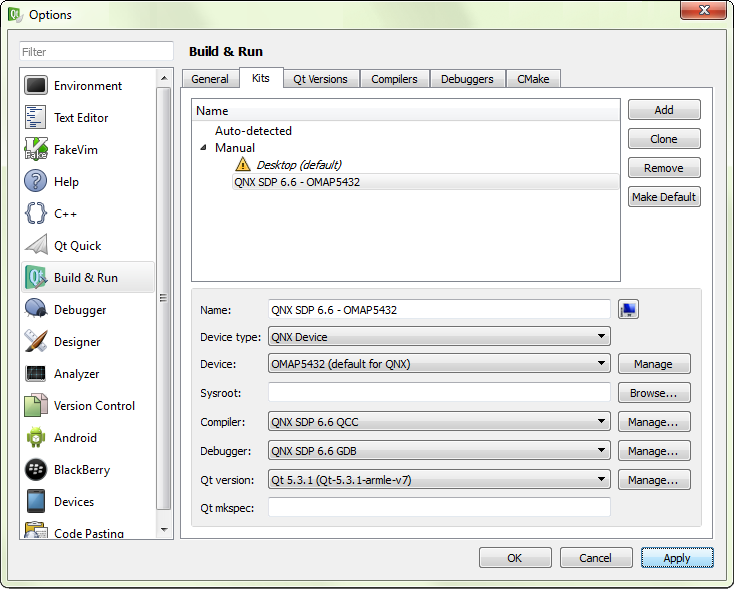Open the Android settings category
The image size is (734, 589).
coord(75,438)
